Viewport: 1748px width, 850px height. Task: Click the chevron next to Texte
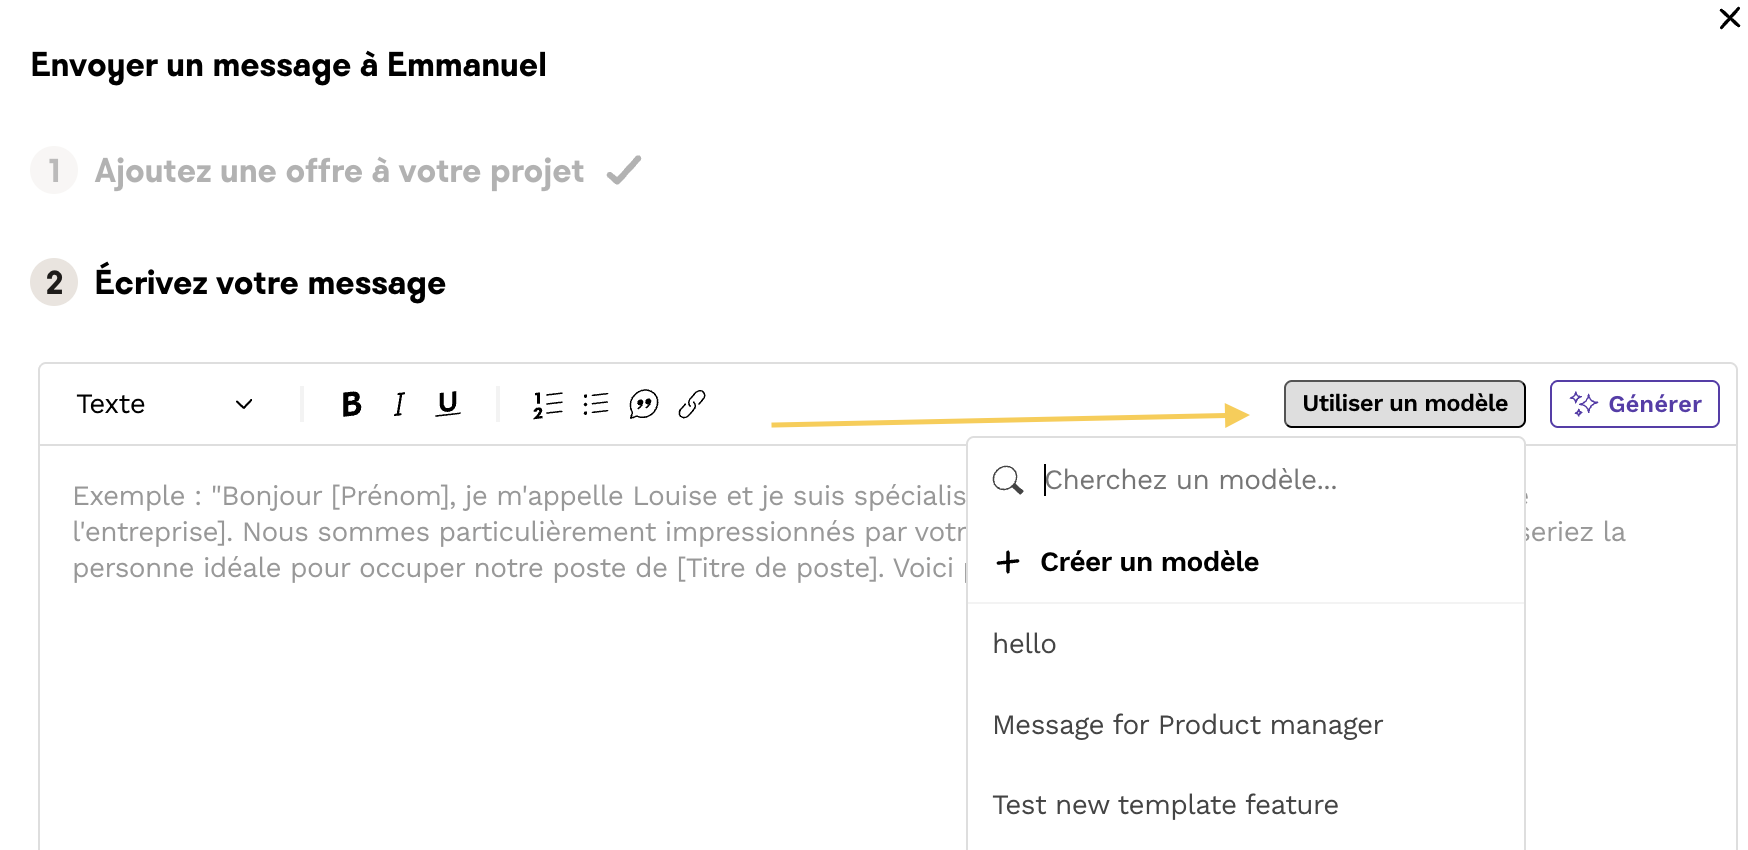click(x=244, y=404)
